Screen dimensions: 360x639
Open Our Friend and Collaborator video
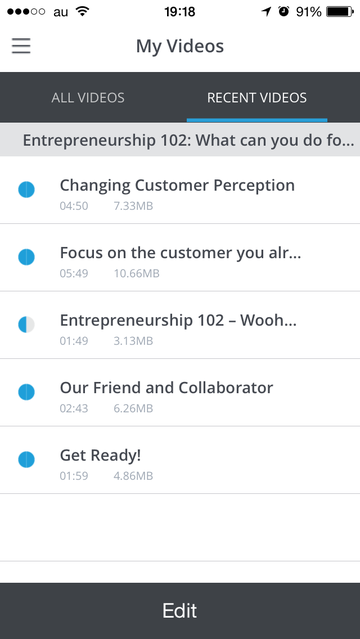(x=180, y=393)
